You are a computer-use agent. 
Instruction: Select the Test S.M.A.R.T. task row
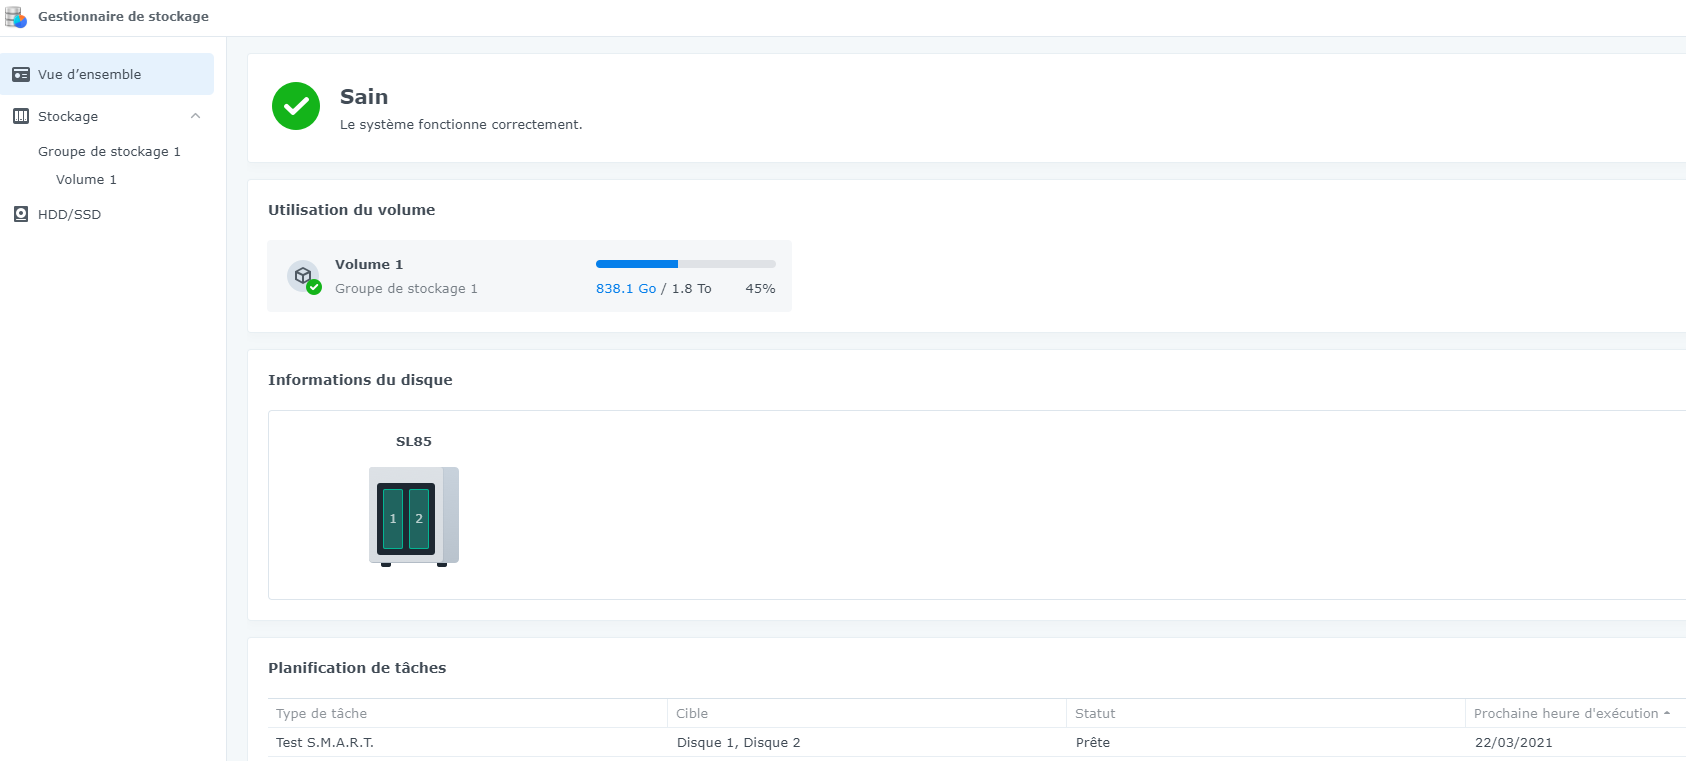coord(325,742)
